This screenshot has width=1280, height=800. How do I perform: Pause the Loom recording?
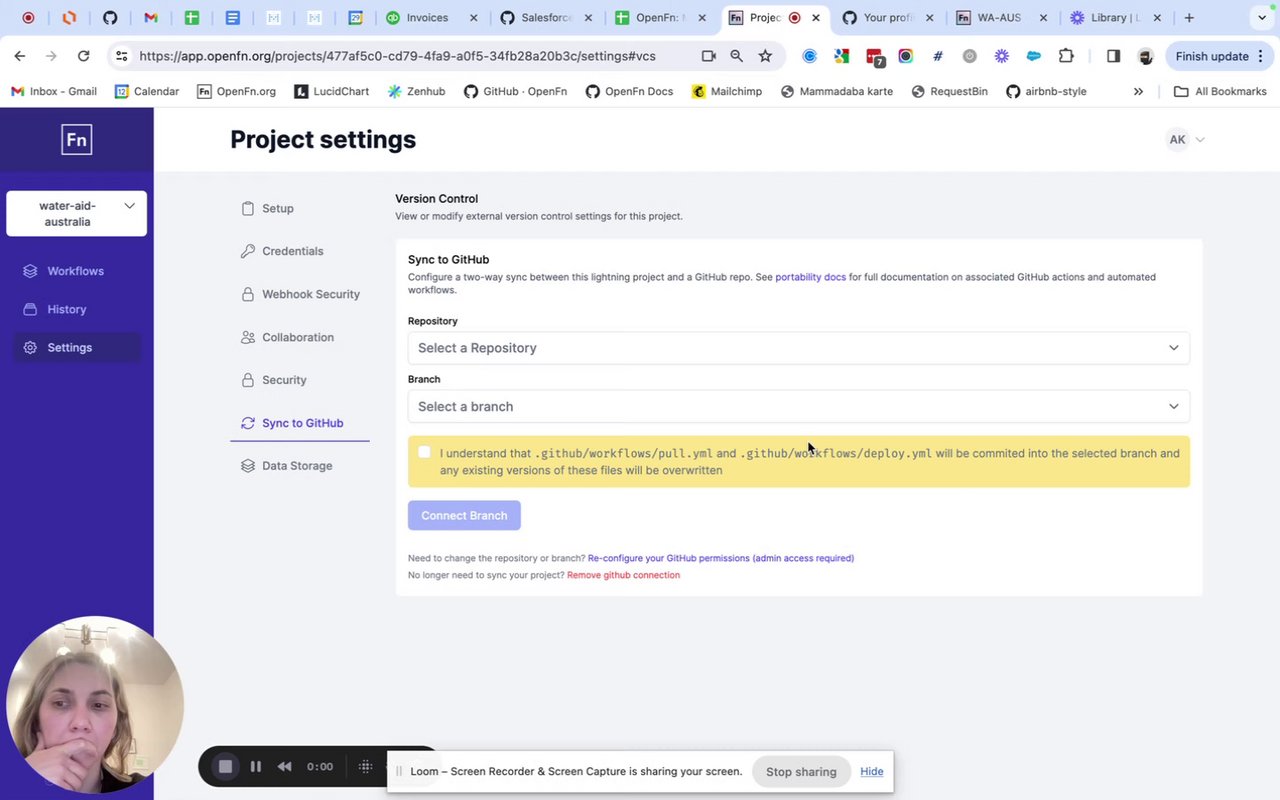point(256,767)
